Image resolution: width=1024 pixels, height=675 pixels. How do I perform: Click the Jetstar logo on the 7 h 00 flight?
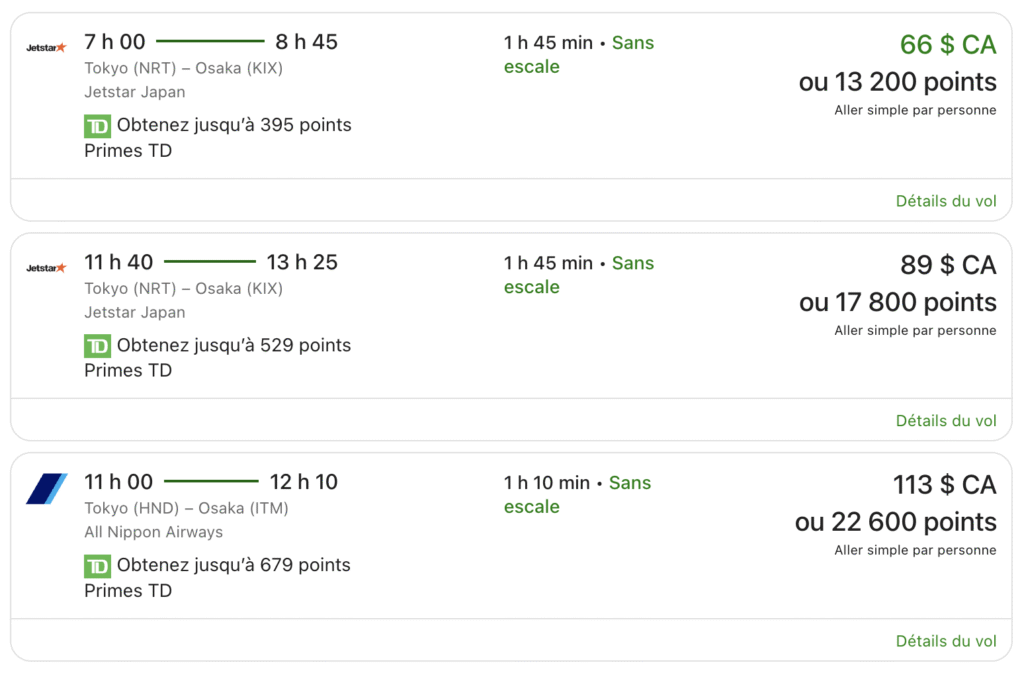tap(45, 43)
